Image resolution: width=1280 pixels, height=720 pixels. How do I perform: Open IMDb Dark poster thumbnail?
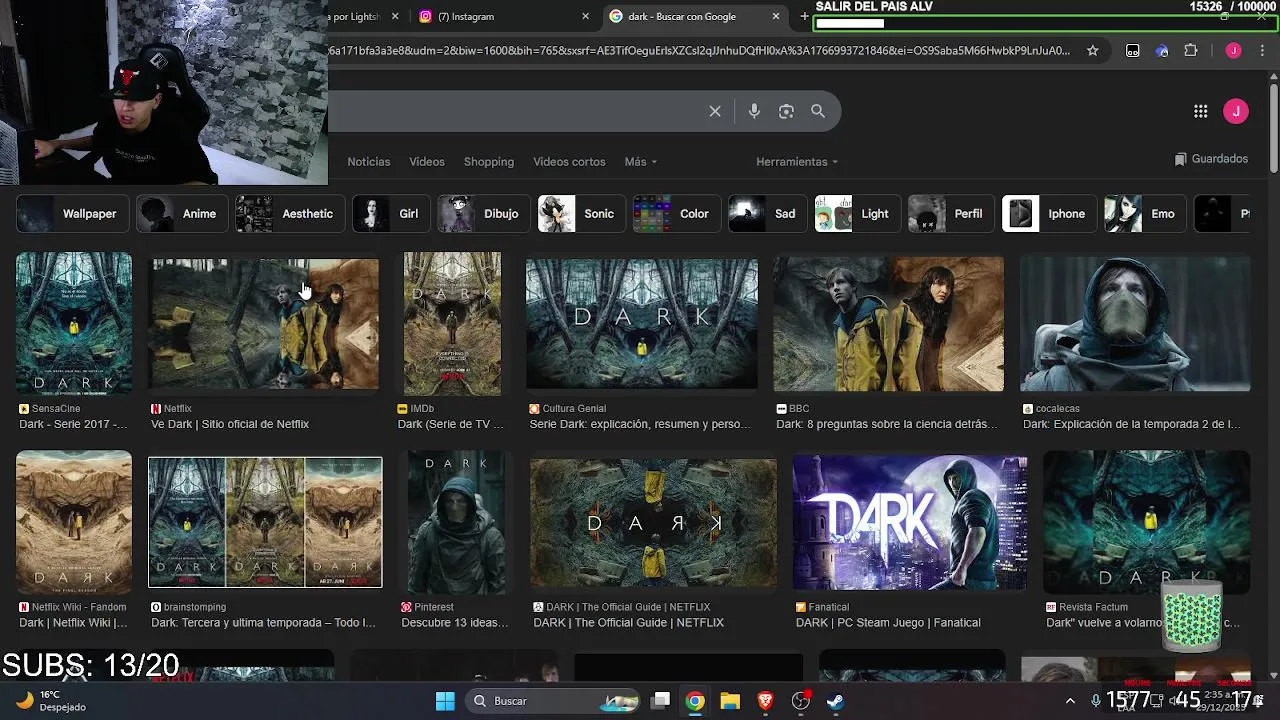tap(452, 323)
